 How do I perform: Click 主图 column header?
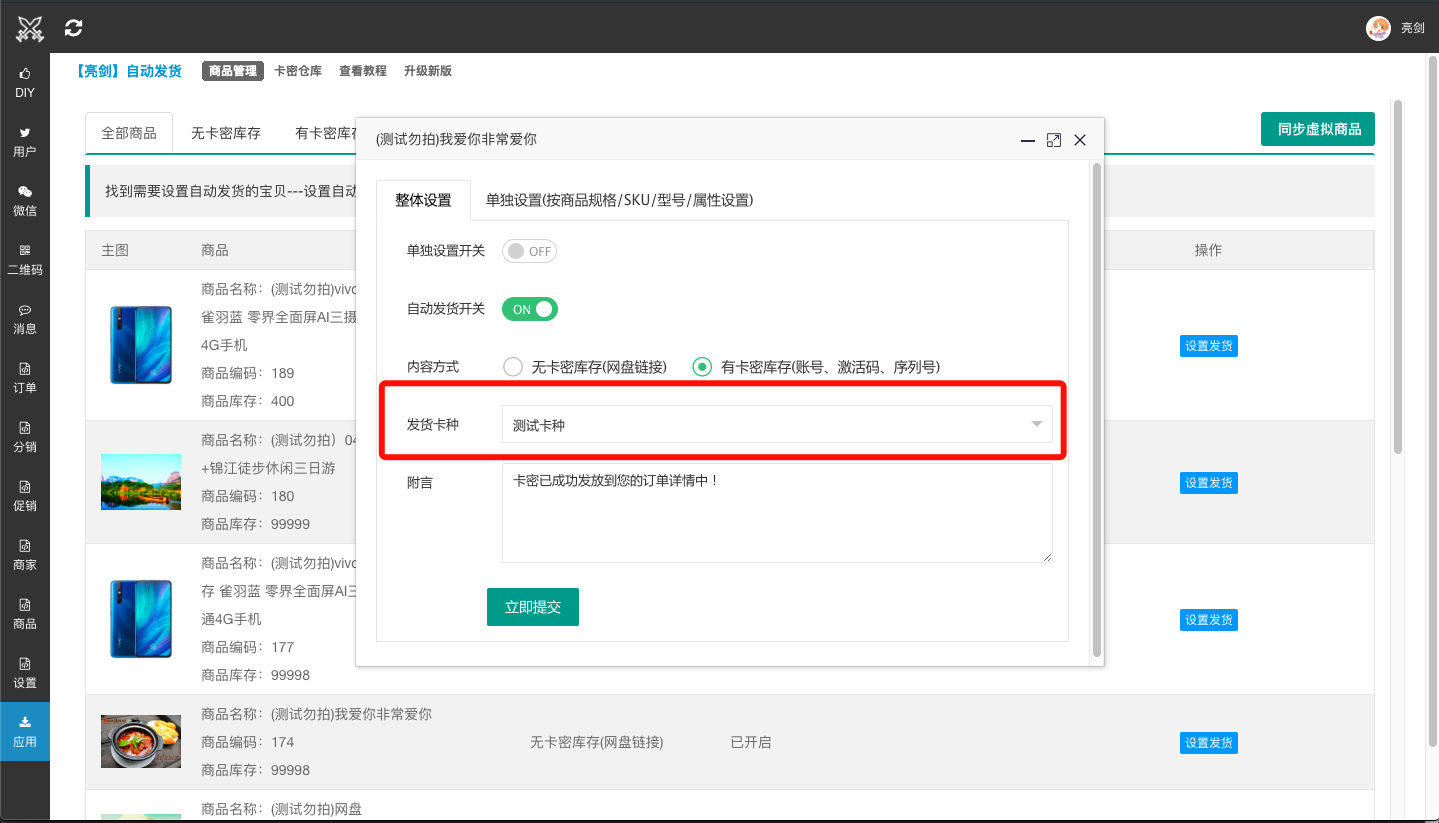coord(115,250)
